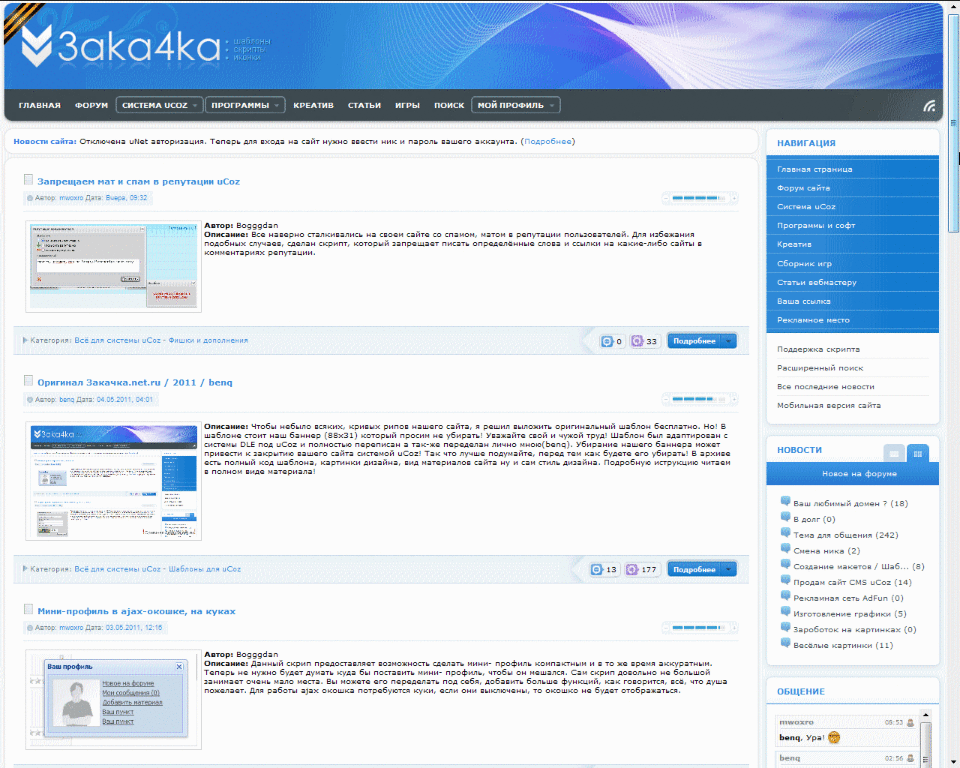
Task: Open the Программы dropdown in navbar
Action: [247, 105]
